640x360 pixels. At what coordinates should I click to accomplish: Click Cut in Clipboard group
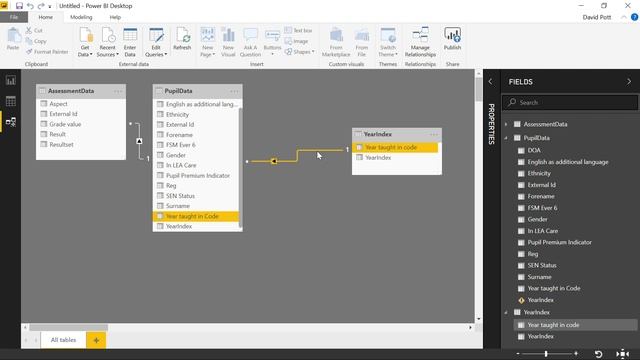[x=34, y=31]
